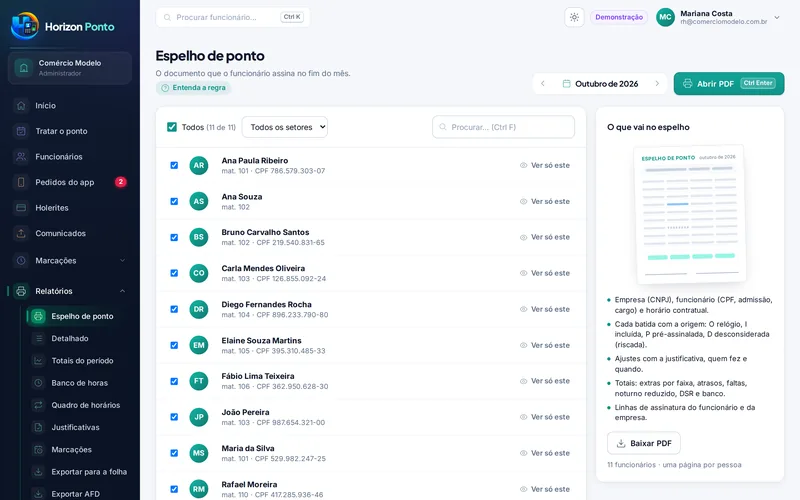
Task: Toggle light theme with the sun icon
Action: [x=574, y=17]
